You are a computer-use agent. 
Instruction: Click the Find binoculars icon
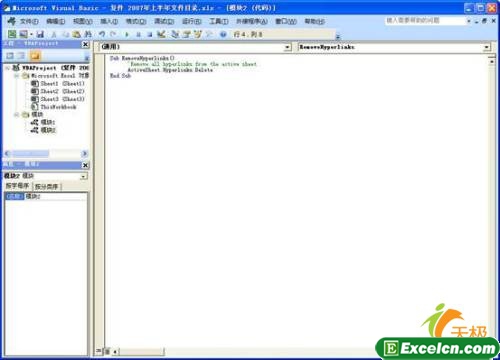(88, 34)
